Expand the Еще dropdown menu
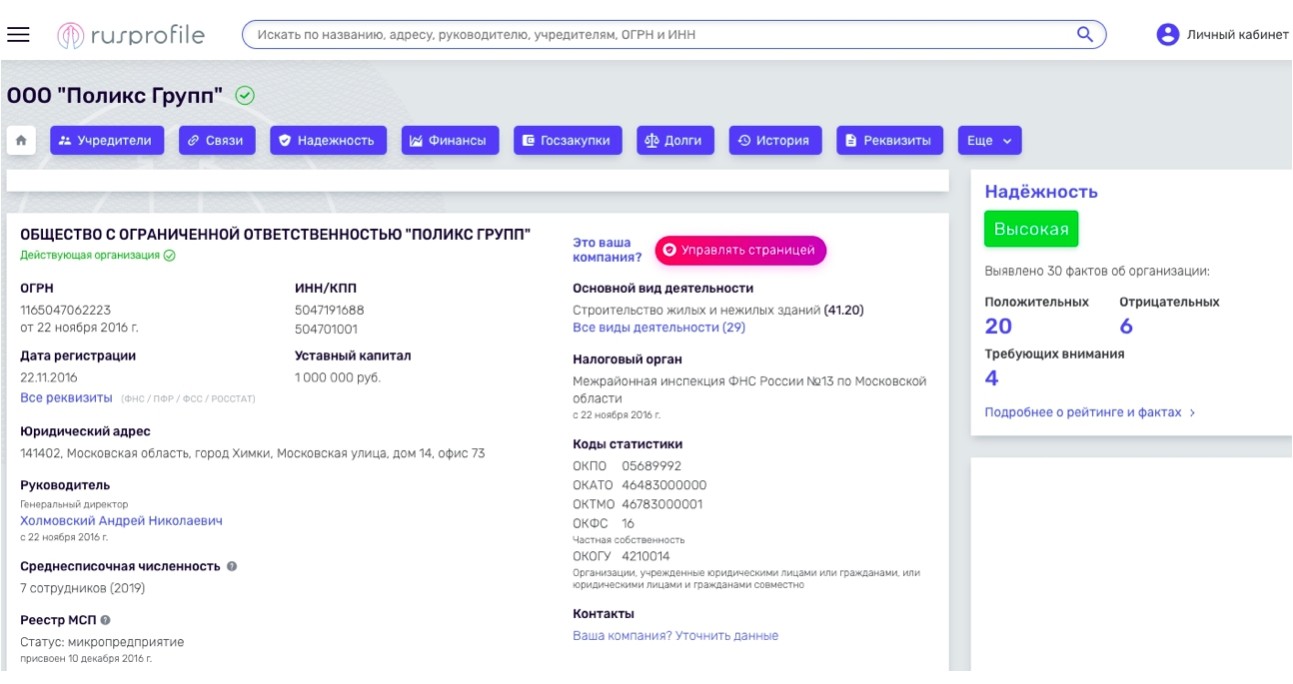This screenshot has width=1293, height=684. (x=990, y=141)
